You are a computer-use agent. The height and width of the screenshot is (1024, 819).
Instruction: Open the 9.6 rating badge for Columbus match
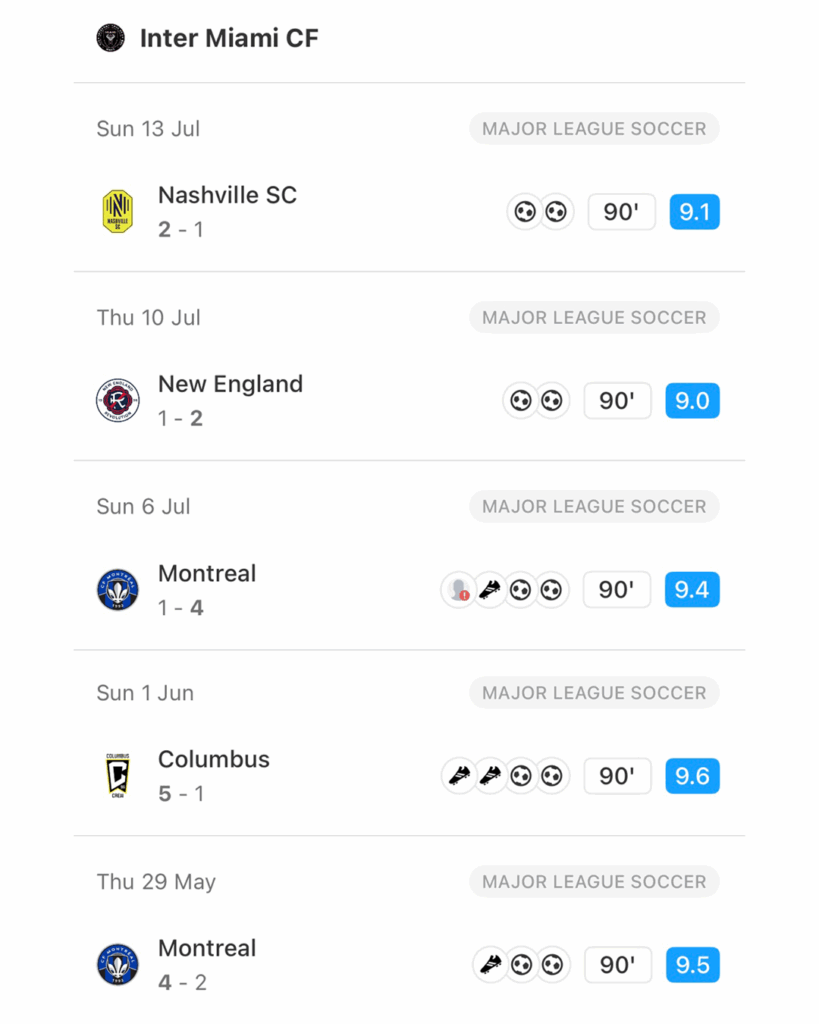pyautogui.click(x=692, y=776)
